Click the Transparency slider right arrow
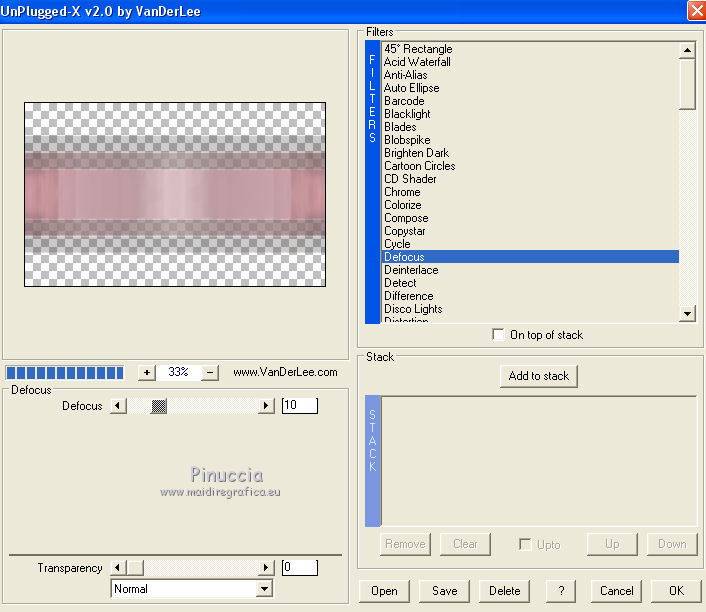This screenshot has width=706, height=612. [266, 567]
